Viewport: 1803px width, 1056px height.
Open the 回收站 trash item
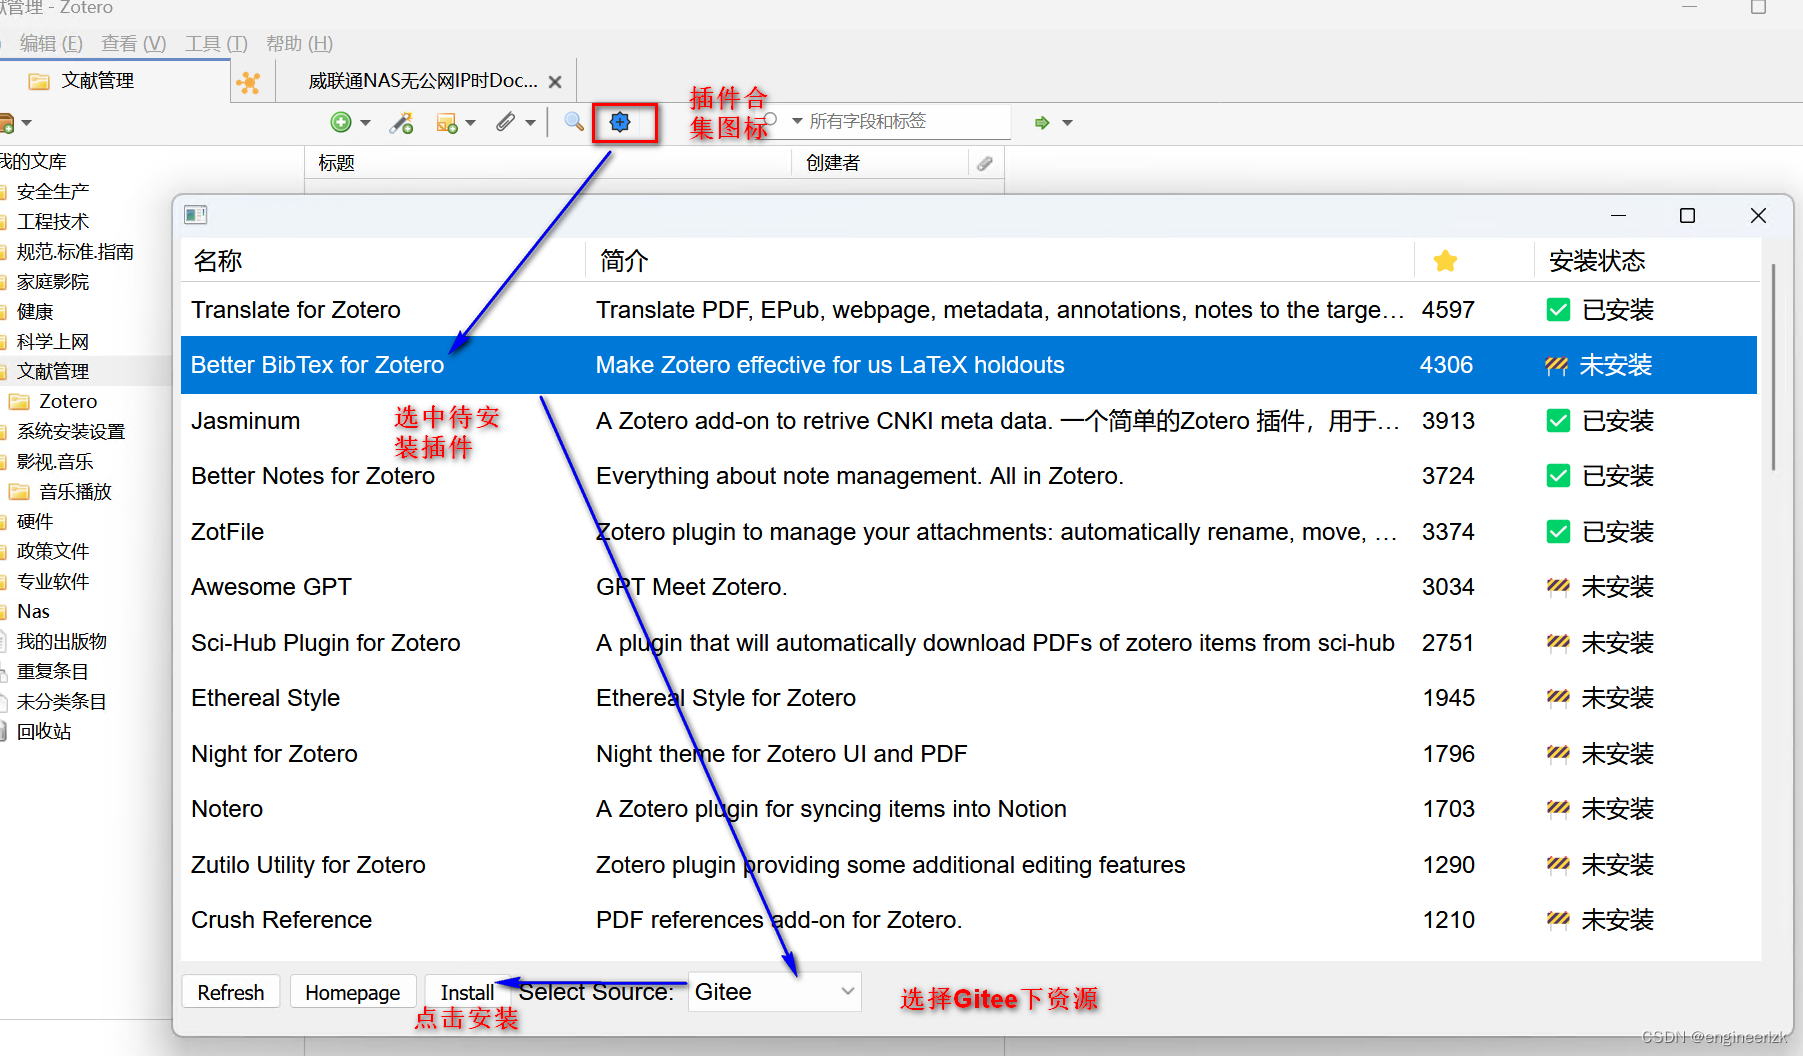click(x=44, y=731)
